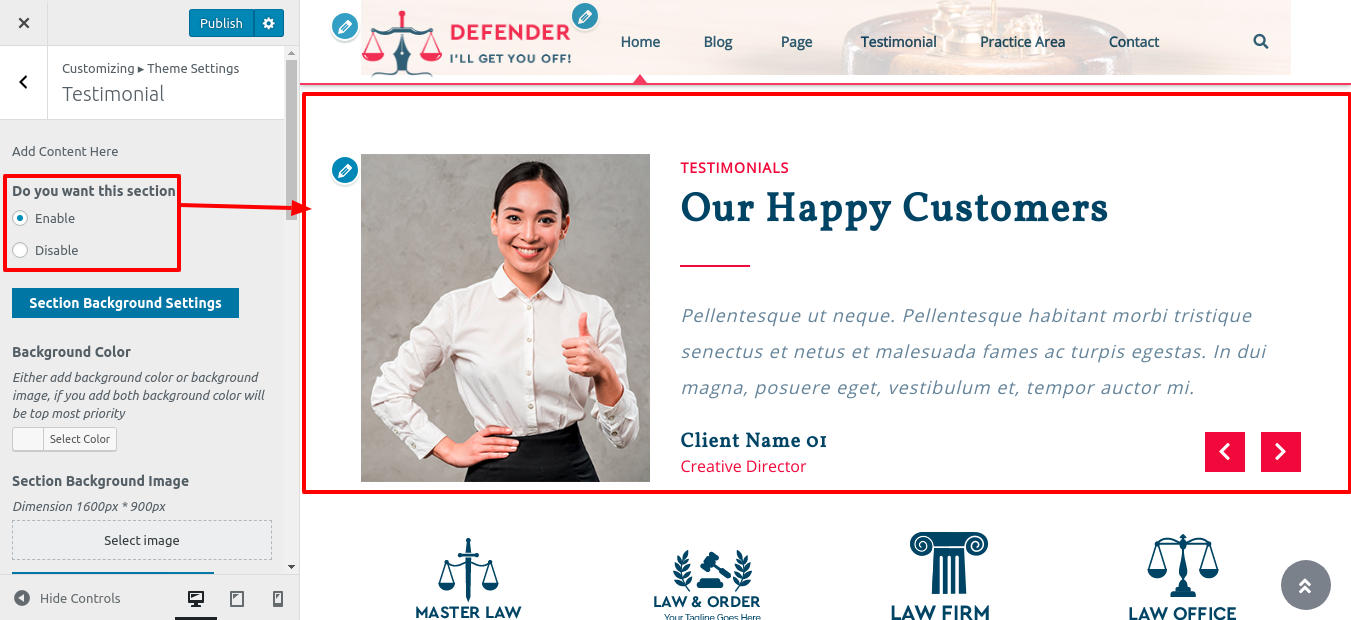The width and height of the screenshot is (1351, 620).
Task: Click the edit pencil icon beside the logo
Action: (345, 26)
